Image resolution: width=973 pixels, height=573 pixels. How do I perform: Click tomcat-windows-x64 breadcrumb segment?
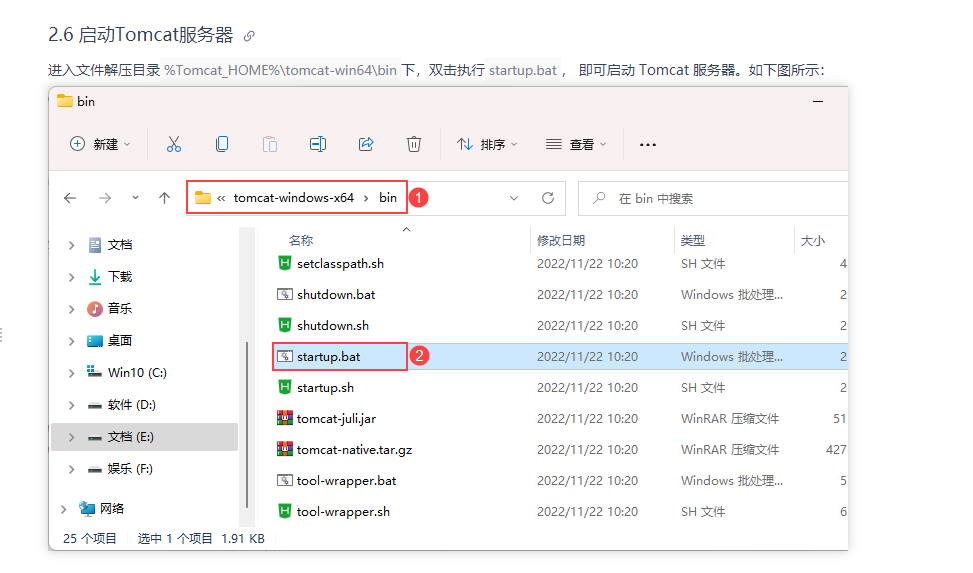294,198
